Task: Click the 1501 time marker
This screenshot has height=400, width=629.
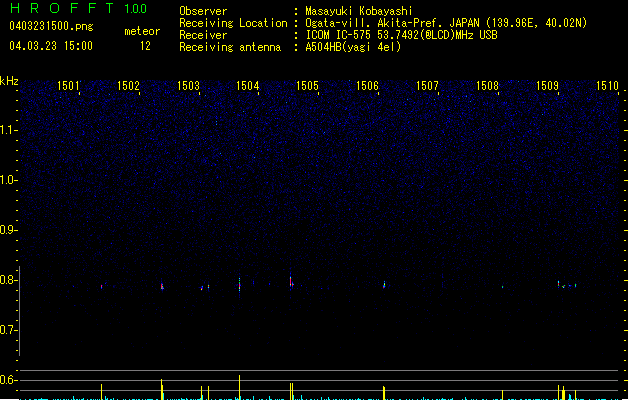Action: pyautogui.click(x=68, y=86)
